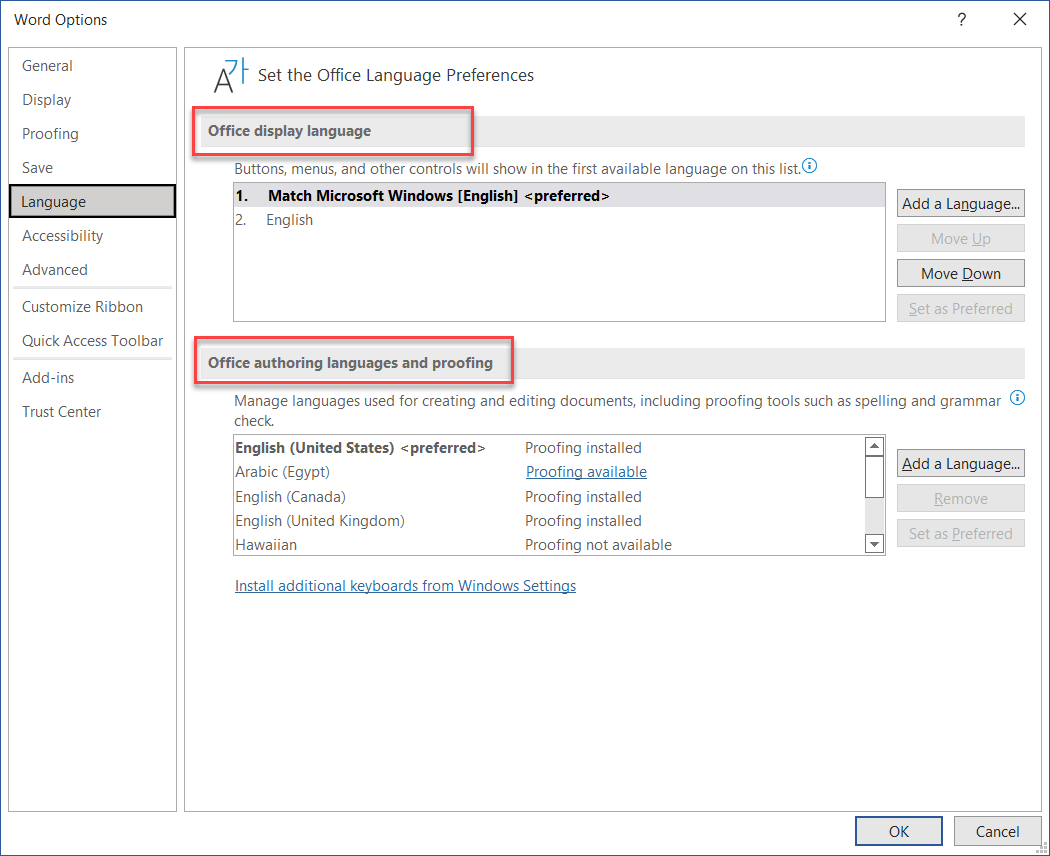Open the Display options category
The width and height of the screenshot is (1050, 856).
point(92,100)
